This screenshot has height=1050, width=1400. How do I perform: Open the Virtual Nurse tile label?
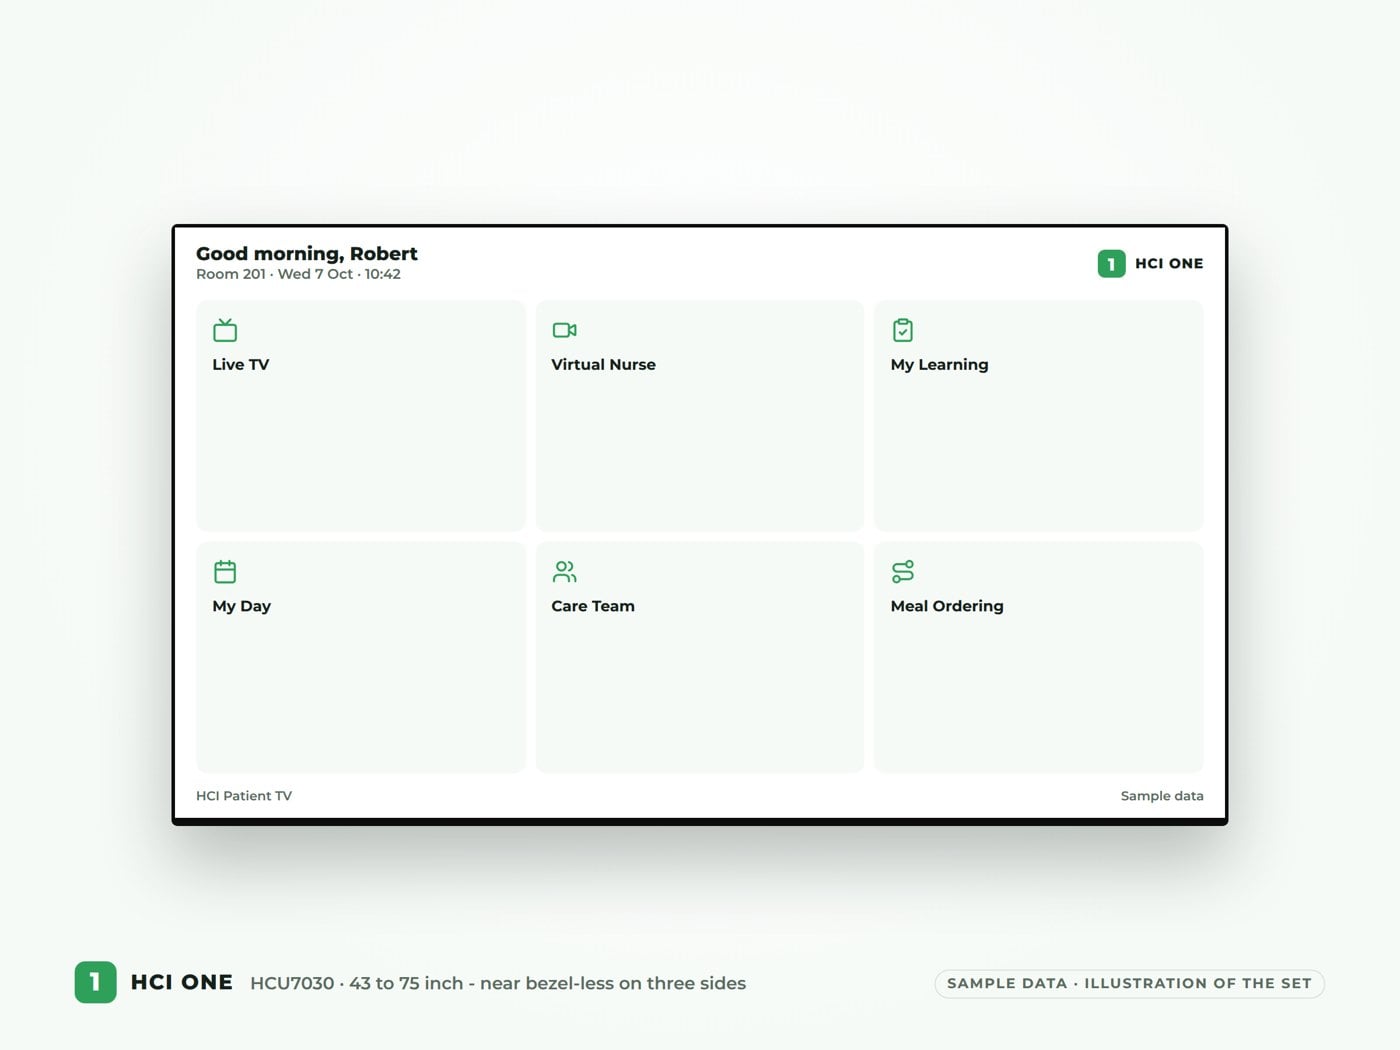[603, 365]
